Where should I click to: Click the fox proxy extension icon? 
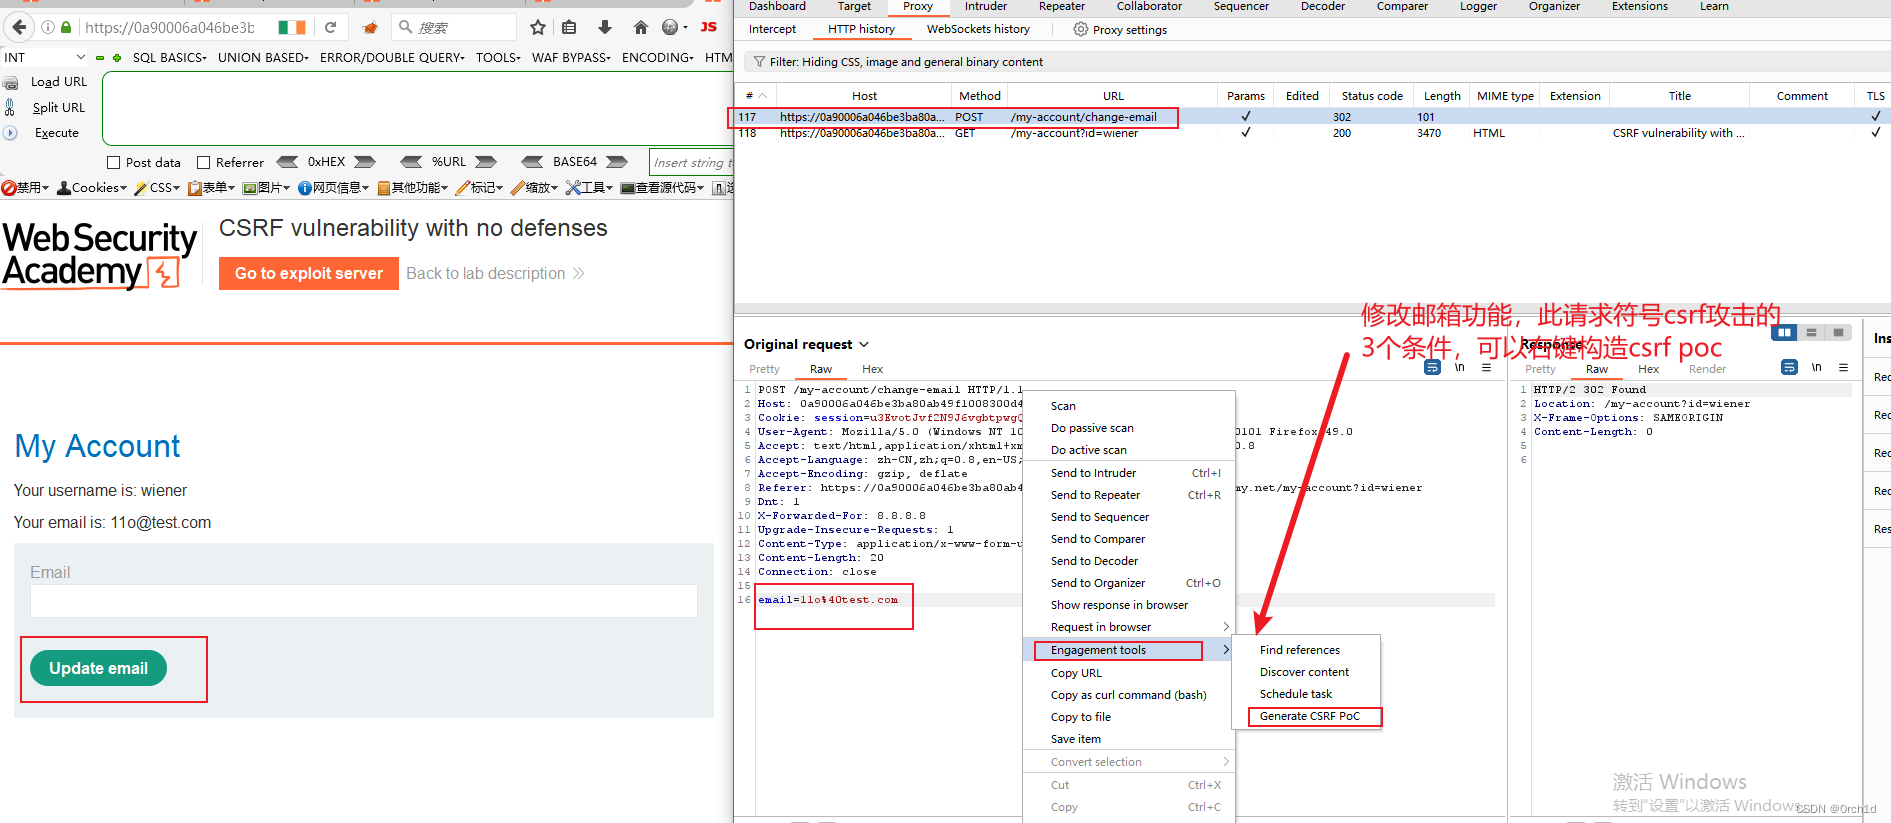coord(370,27)
